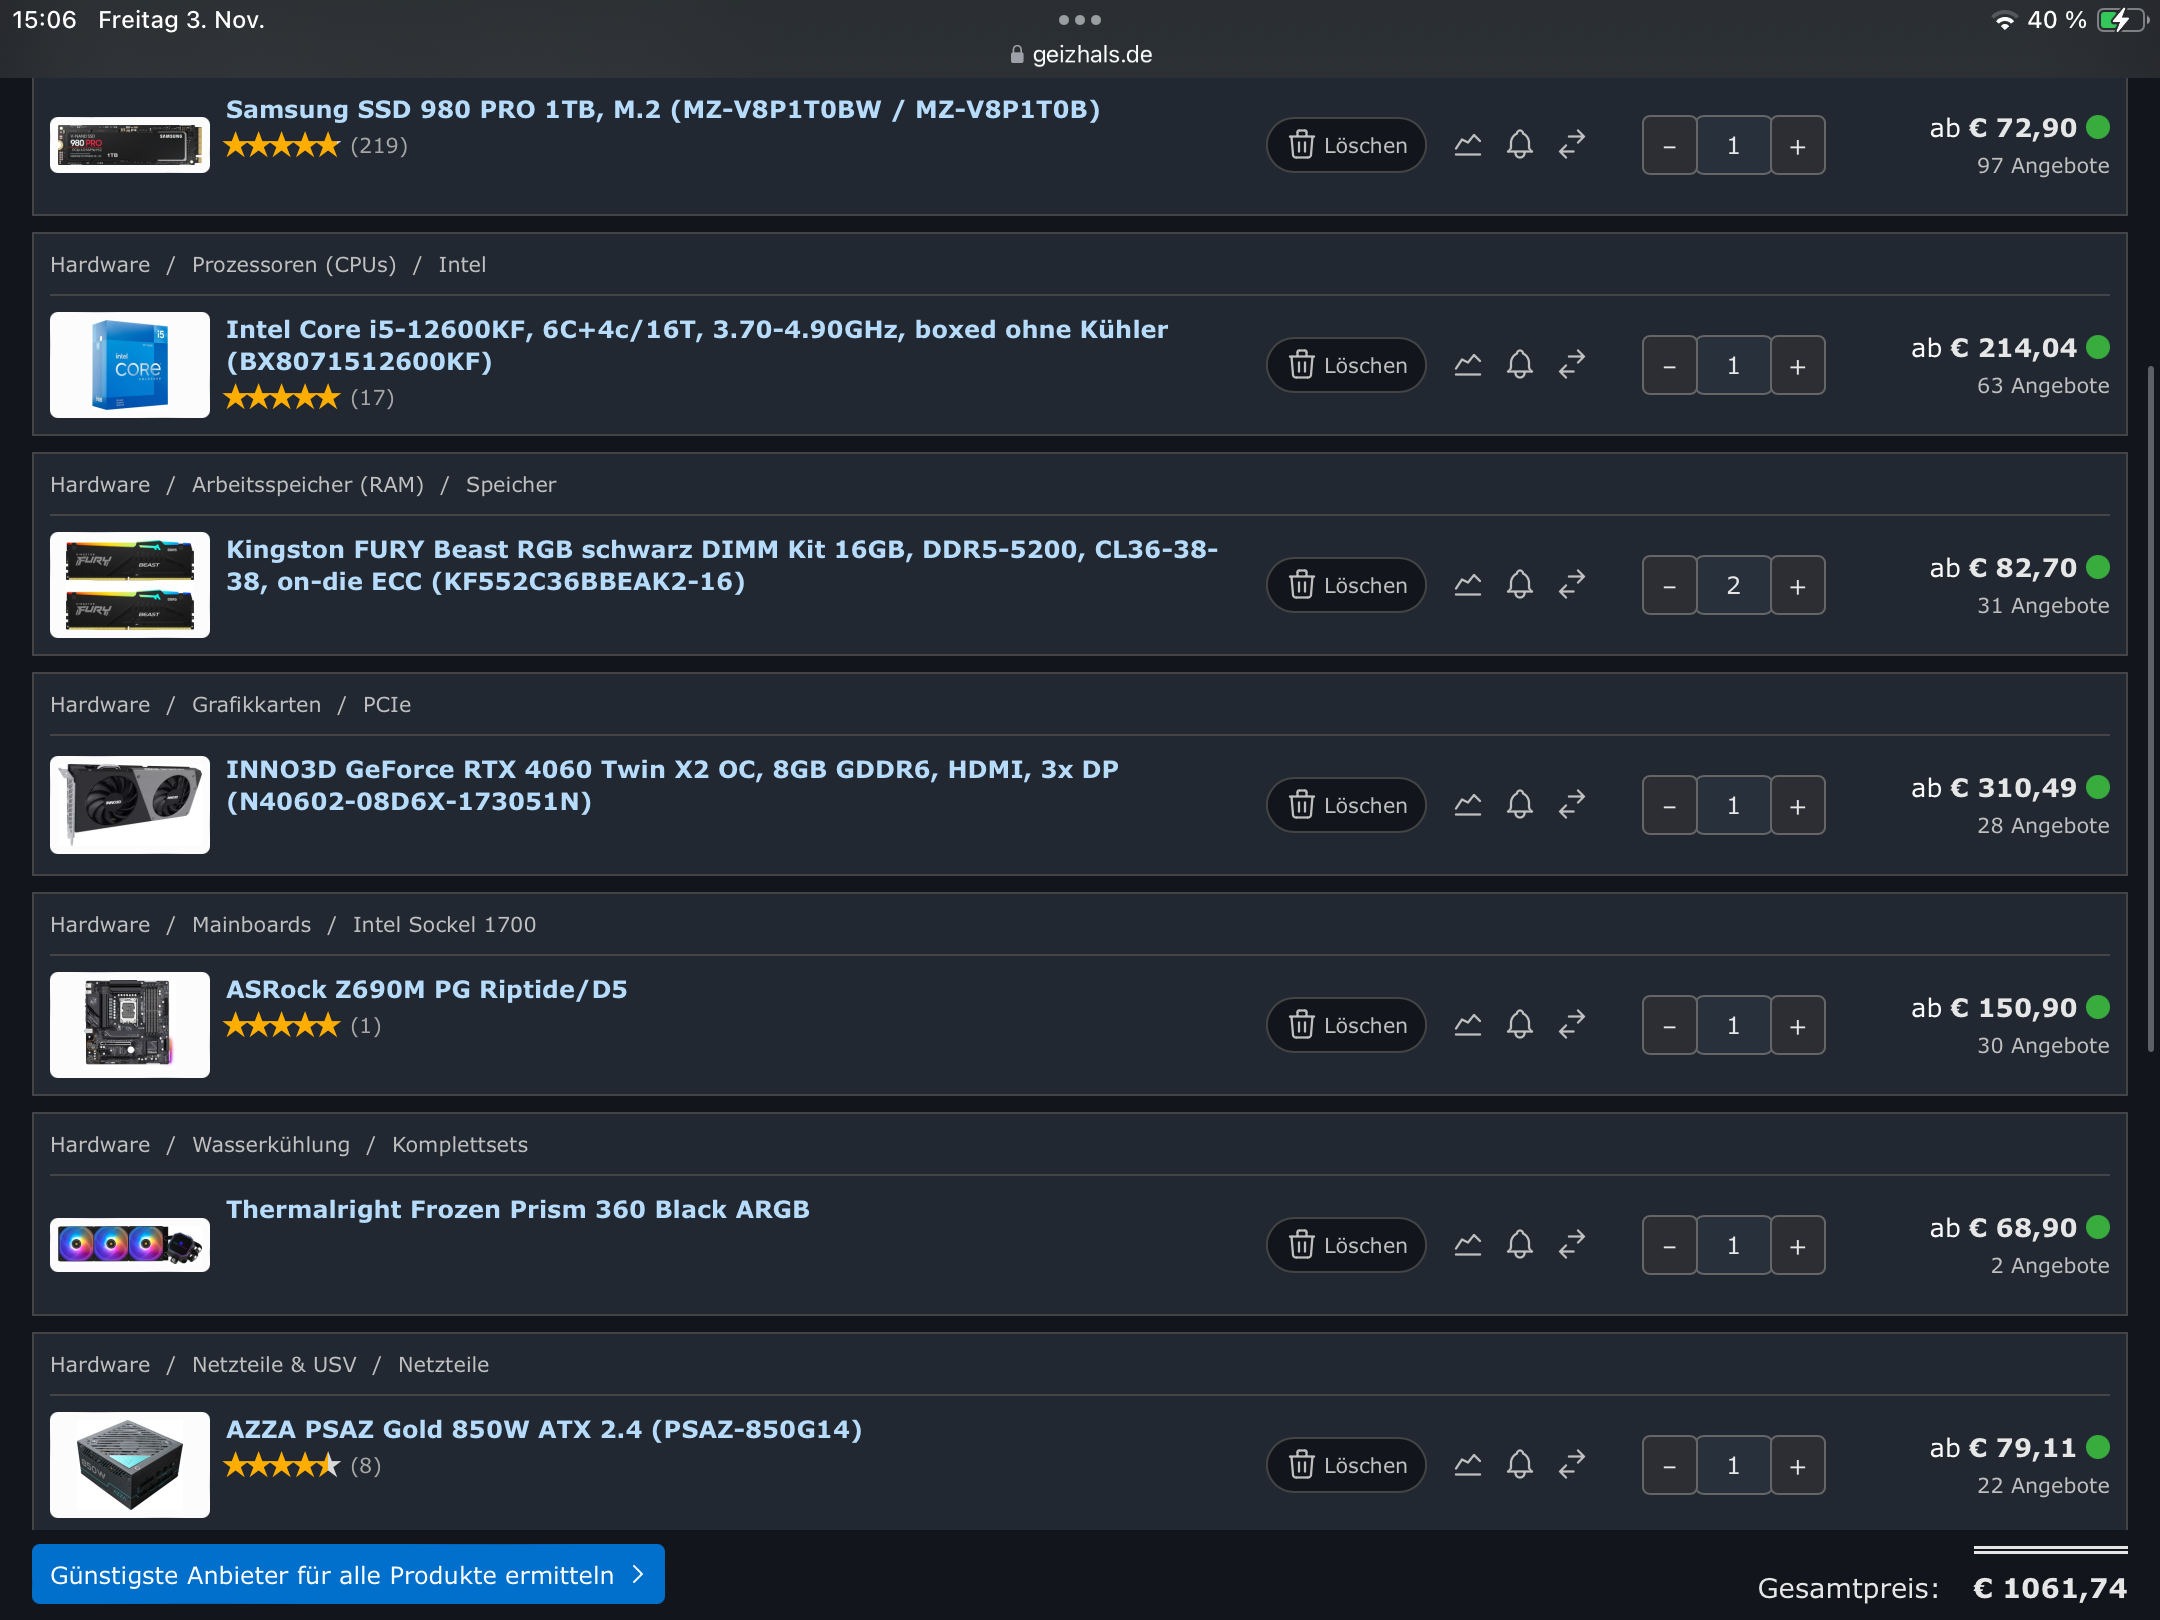The image size is (2160, 1620).
Task: Set price alert bell for AZZA PSAZ Gold 850W
Action: 1519,1465
